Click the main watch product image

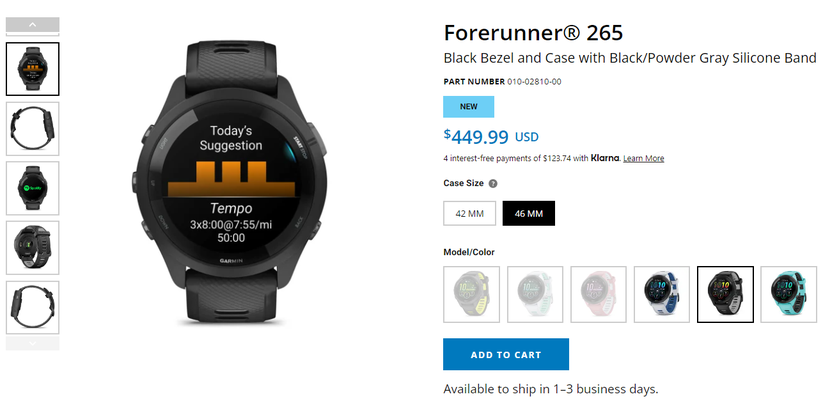(231, 183)
